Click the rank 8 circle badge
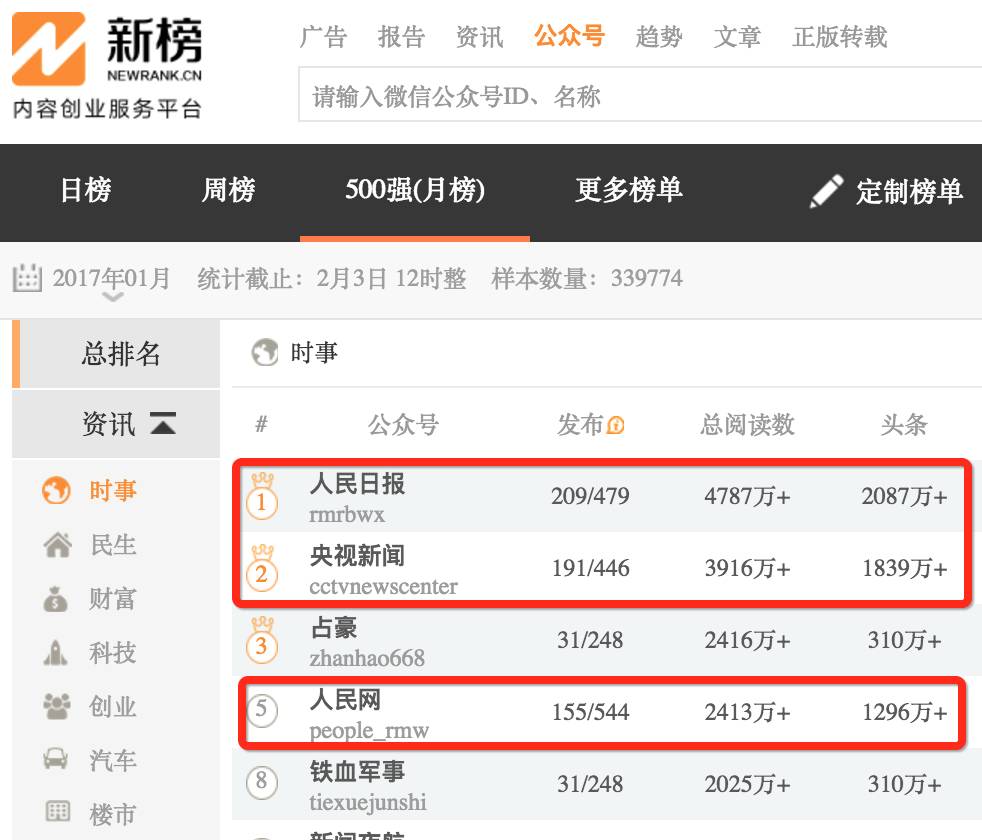Image resolution: width=982 pixels, height=840 pixels. (262, 782)
